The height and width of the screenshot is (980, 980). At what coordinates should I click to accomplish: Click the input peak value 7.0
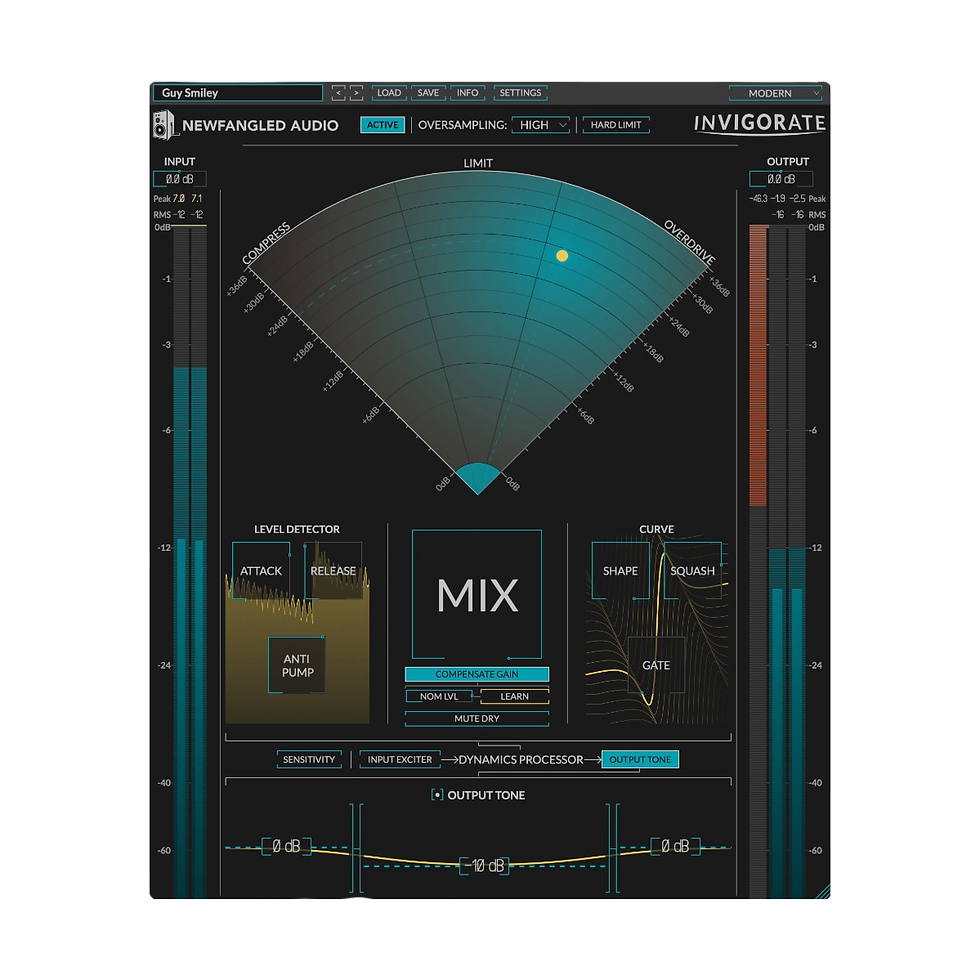(179, 199)
